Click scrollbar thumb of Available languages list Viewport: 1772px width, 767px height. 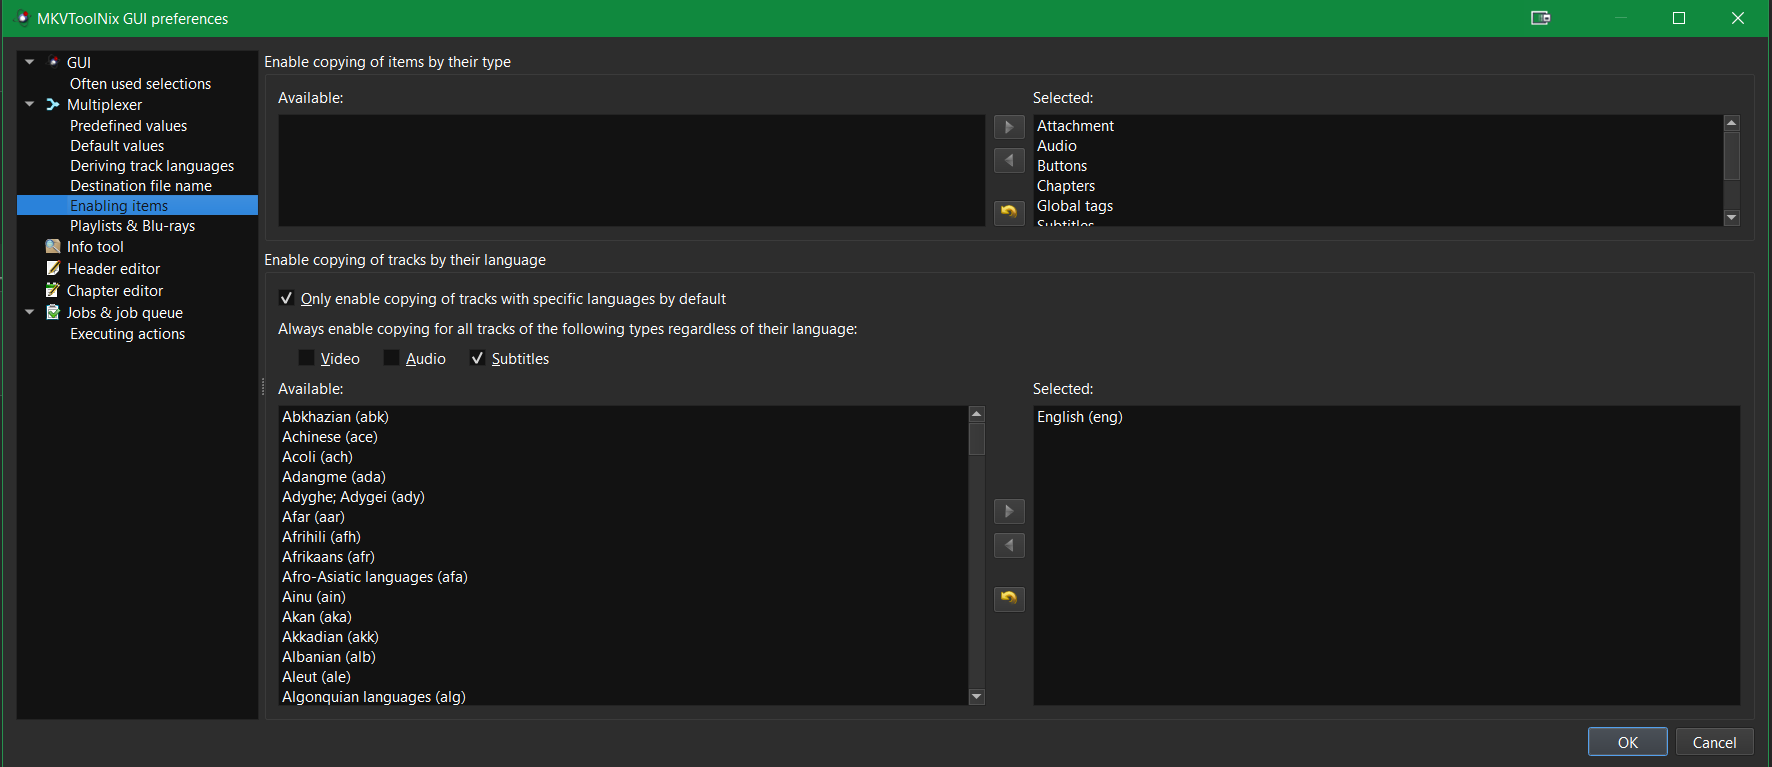(x=977, y=439)
